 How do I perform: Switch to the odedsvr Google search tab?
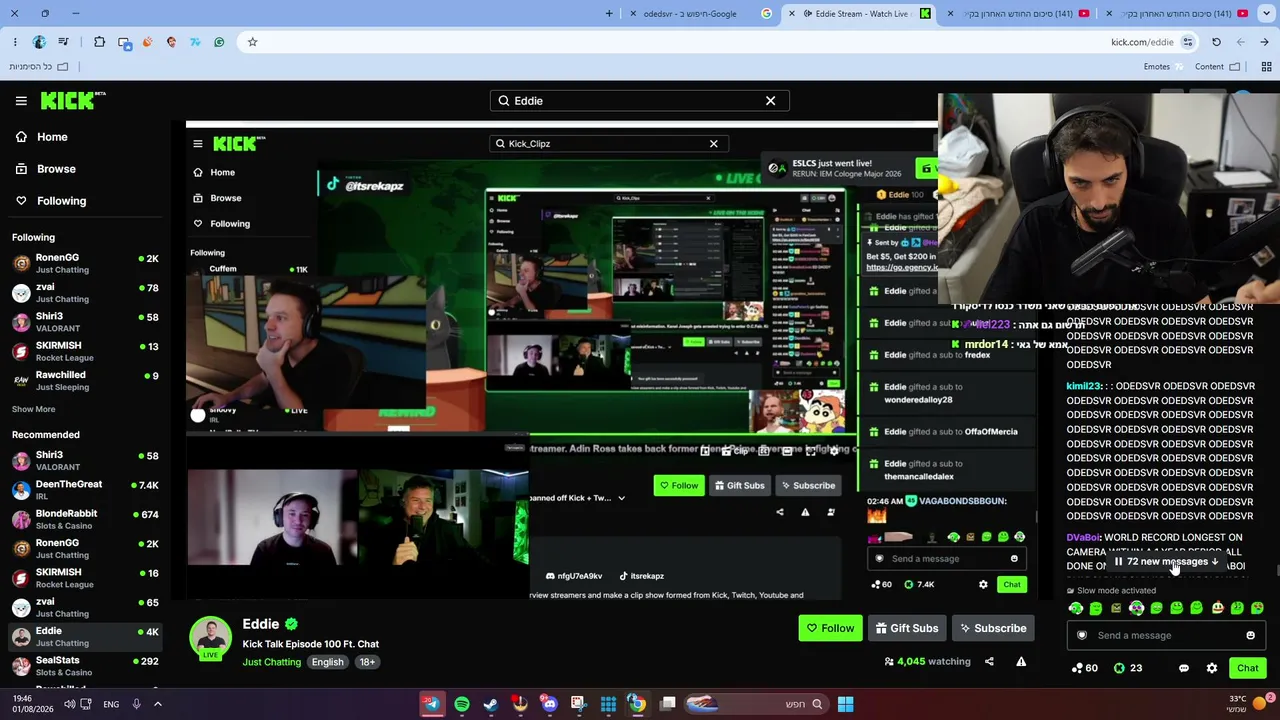(700, 14)
